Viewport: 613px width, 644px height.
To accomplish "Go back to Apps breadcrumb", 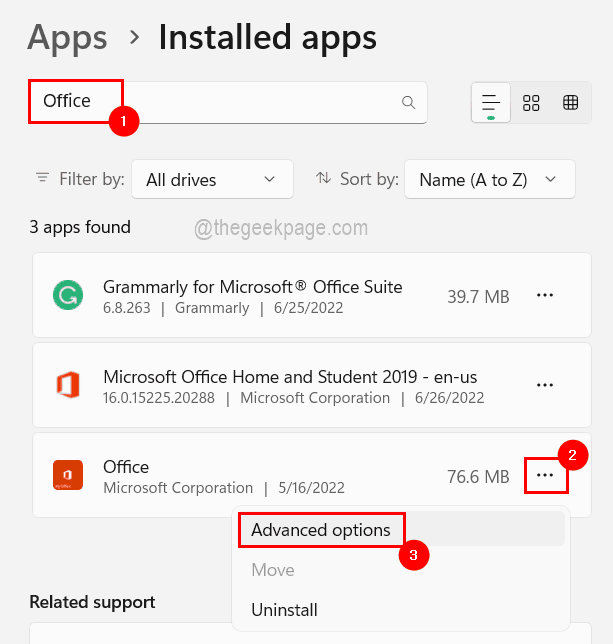I will pos(67,38).
